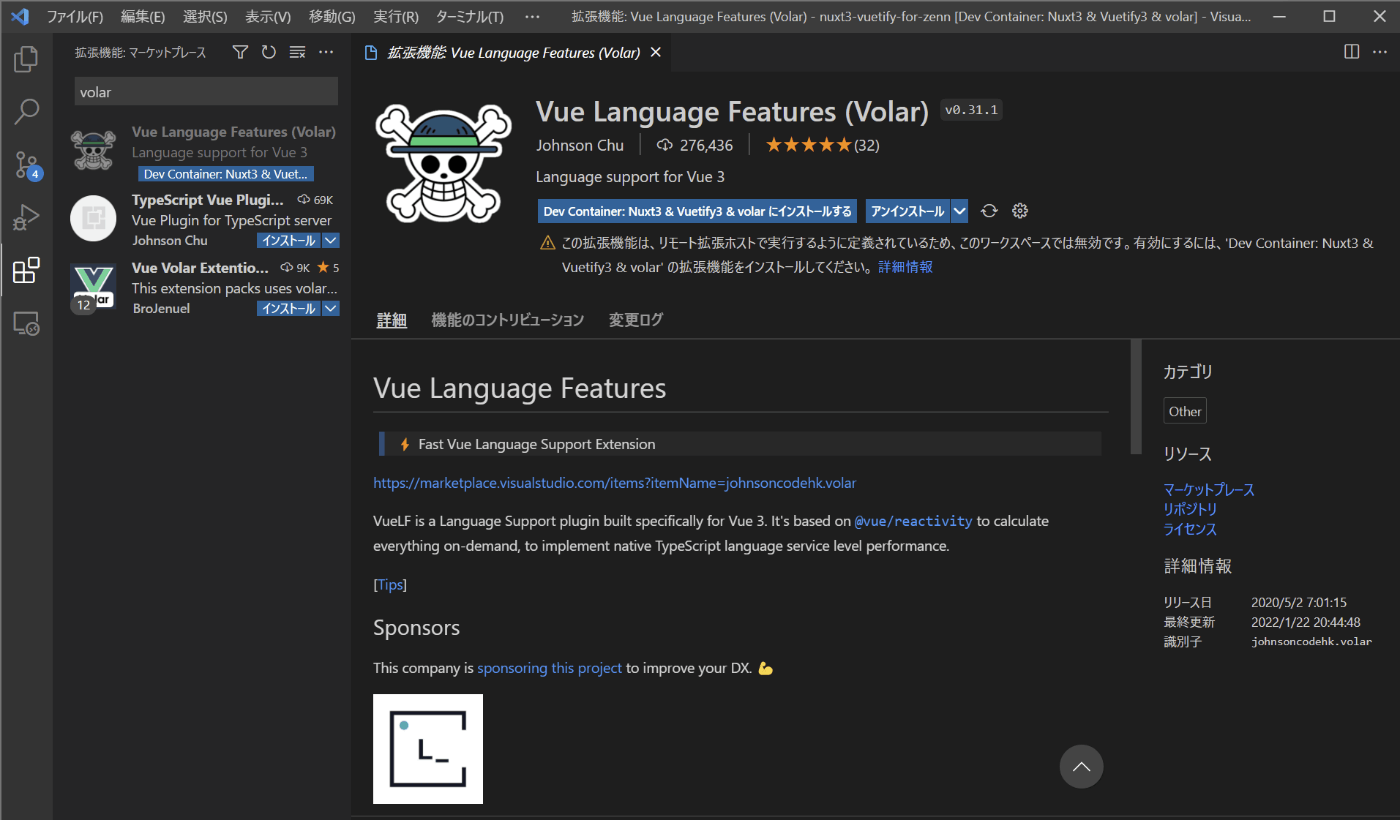Switch to 機能のコントリビューション tab

(x=507, y=320)
